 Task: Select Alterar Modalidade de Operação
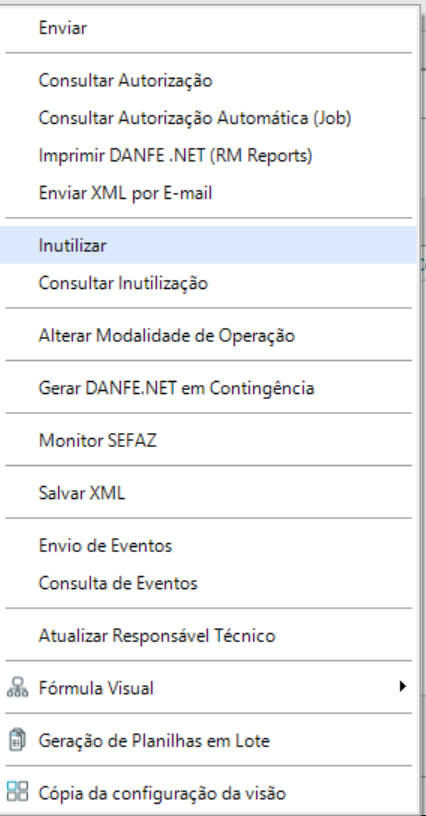[209, 336]
